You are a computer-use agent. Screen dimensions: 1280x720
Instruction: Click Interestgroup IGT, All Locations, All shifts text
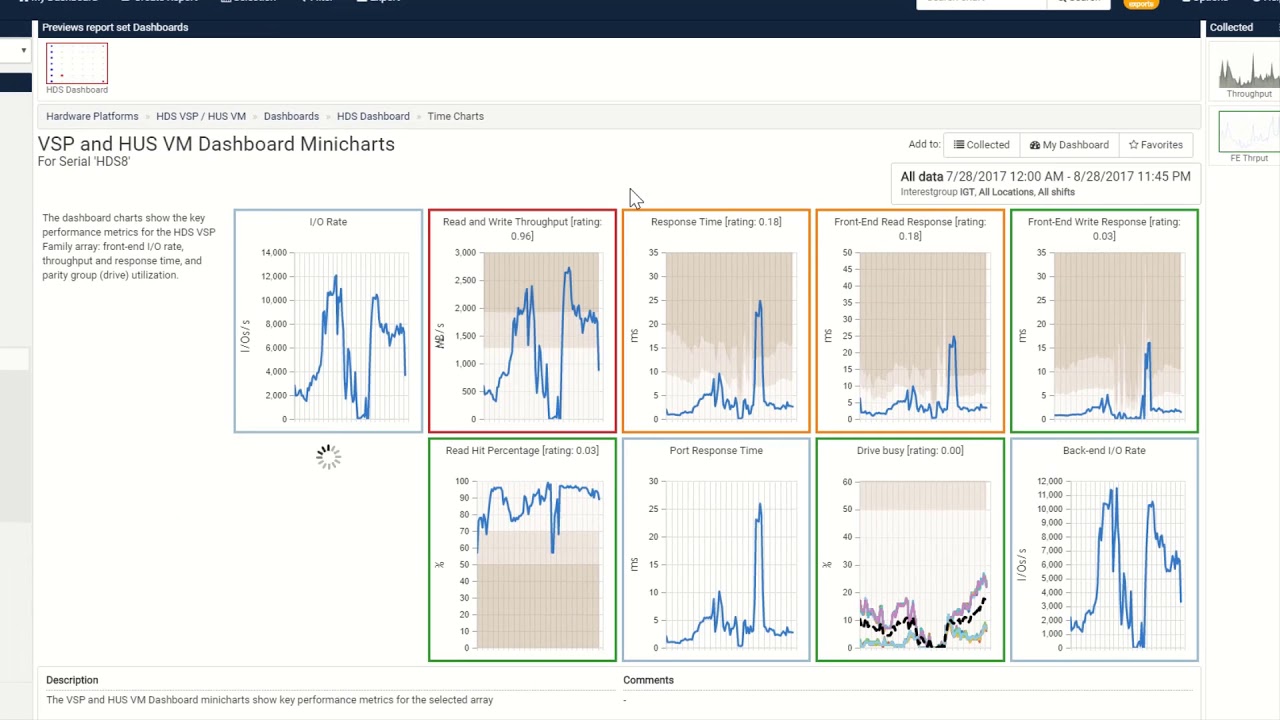(x=988, y=192)
